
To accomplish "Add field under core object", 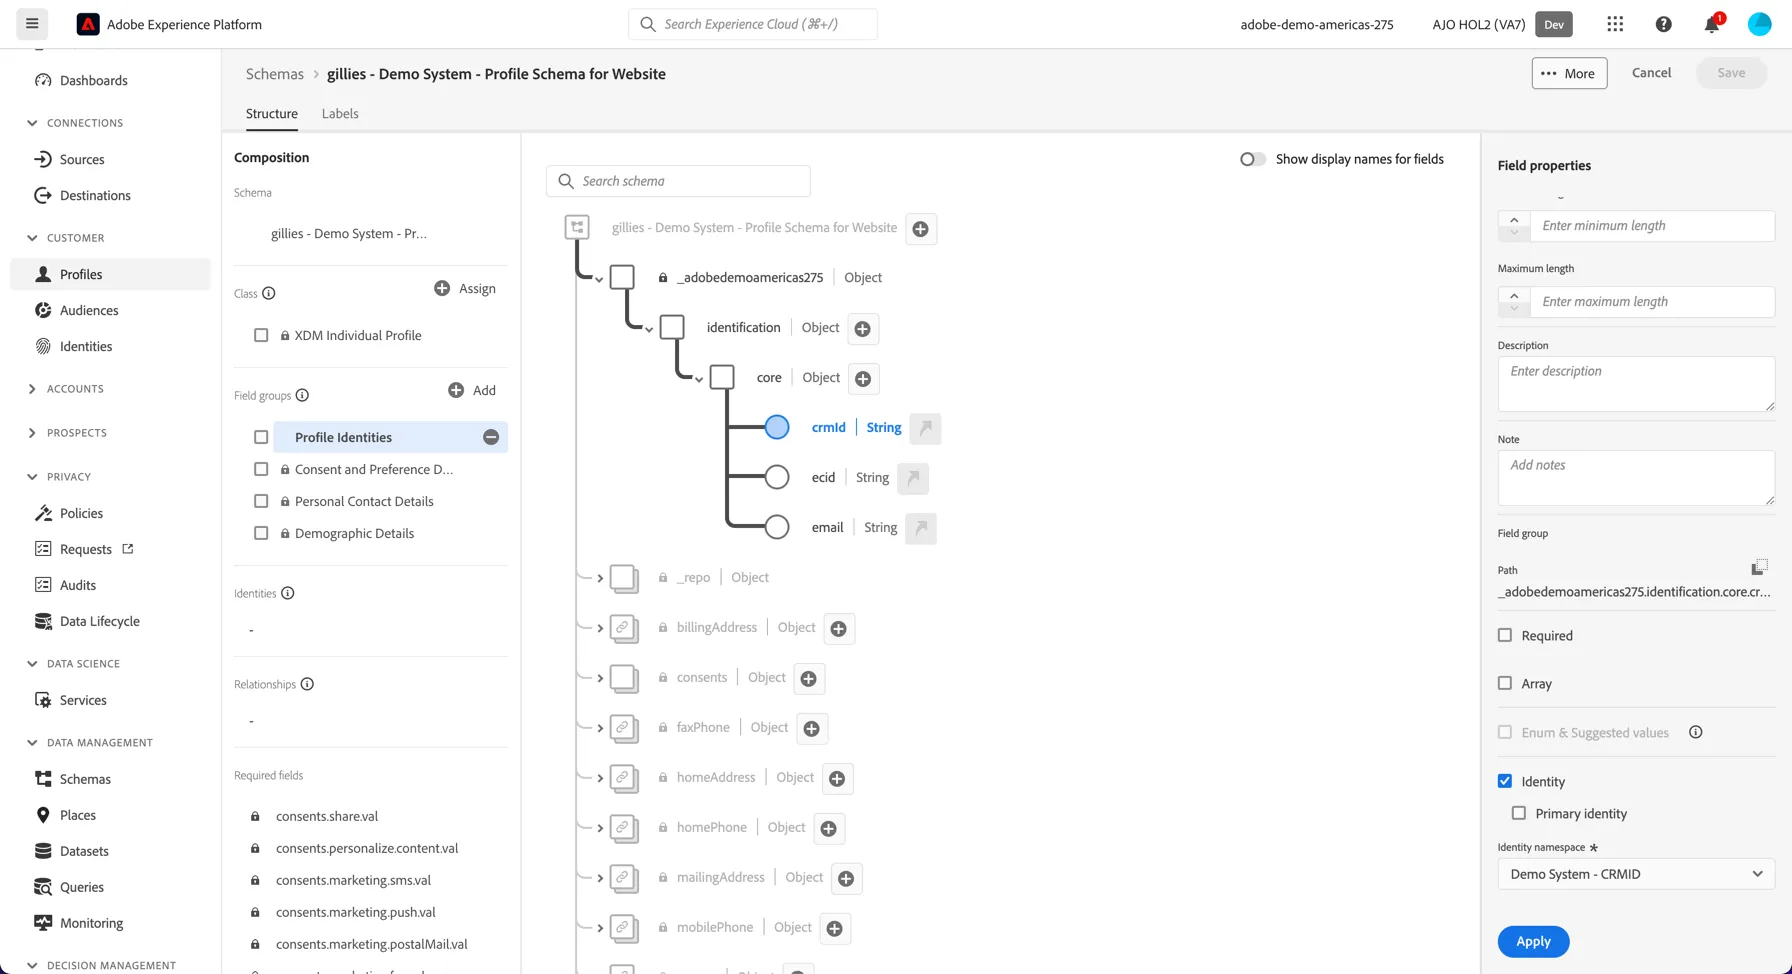I will tap(863, 379).
